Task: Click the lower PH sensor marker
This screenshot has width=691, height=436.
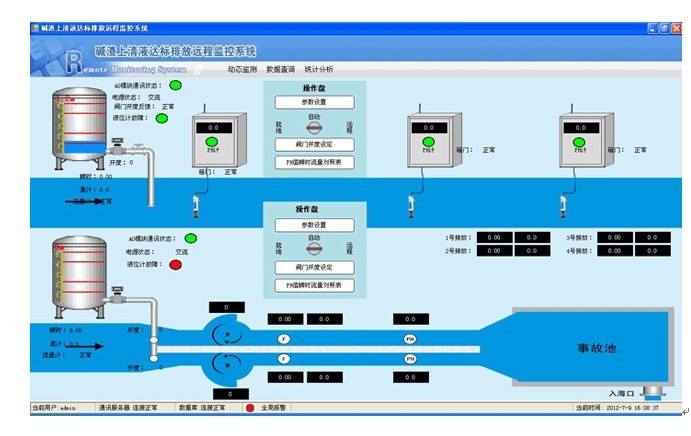Action: tap(409, 358)
